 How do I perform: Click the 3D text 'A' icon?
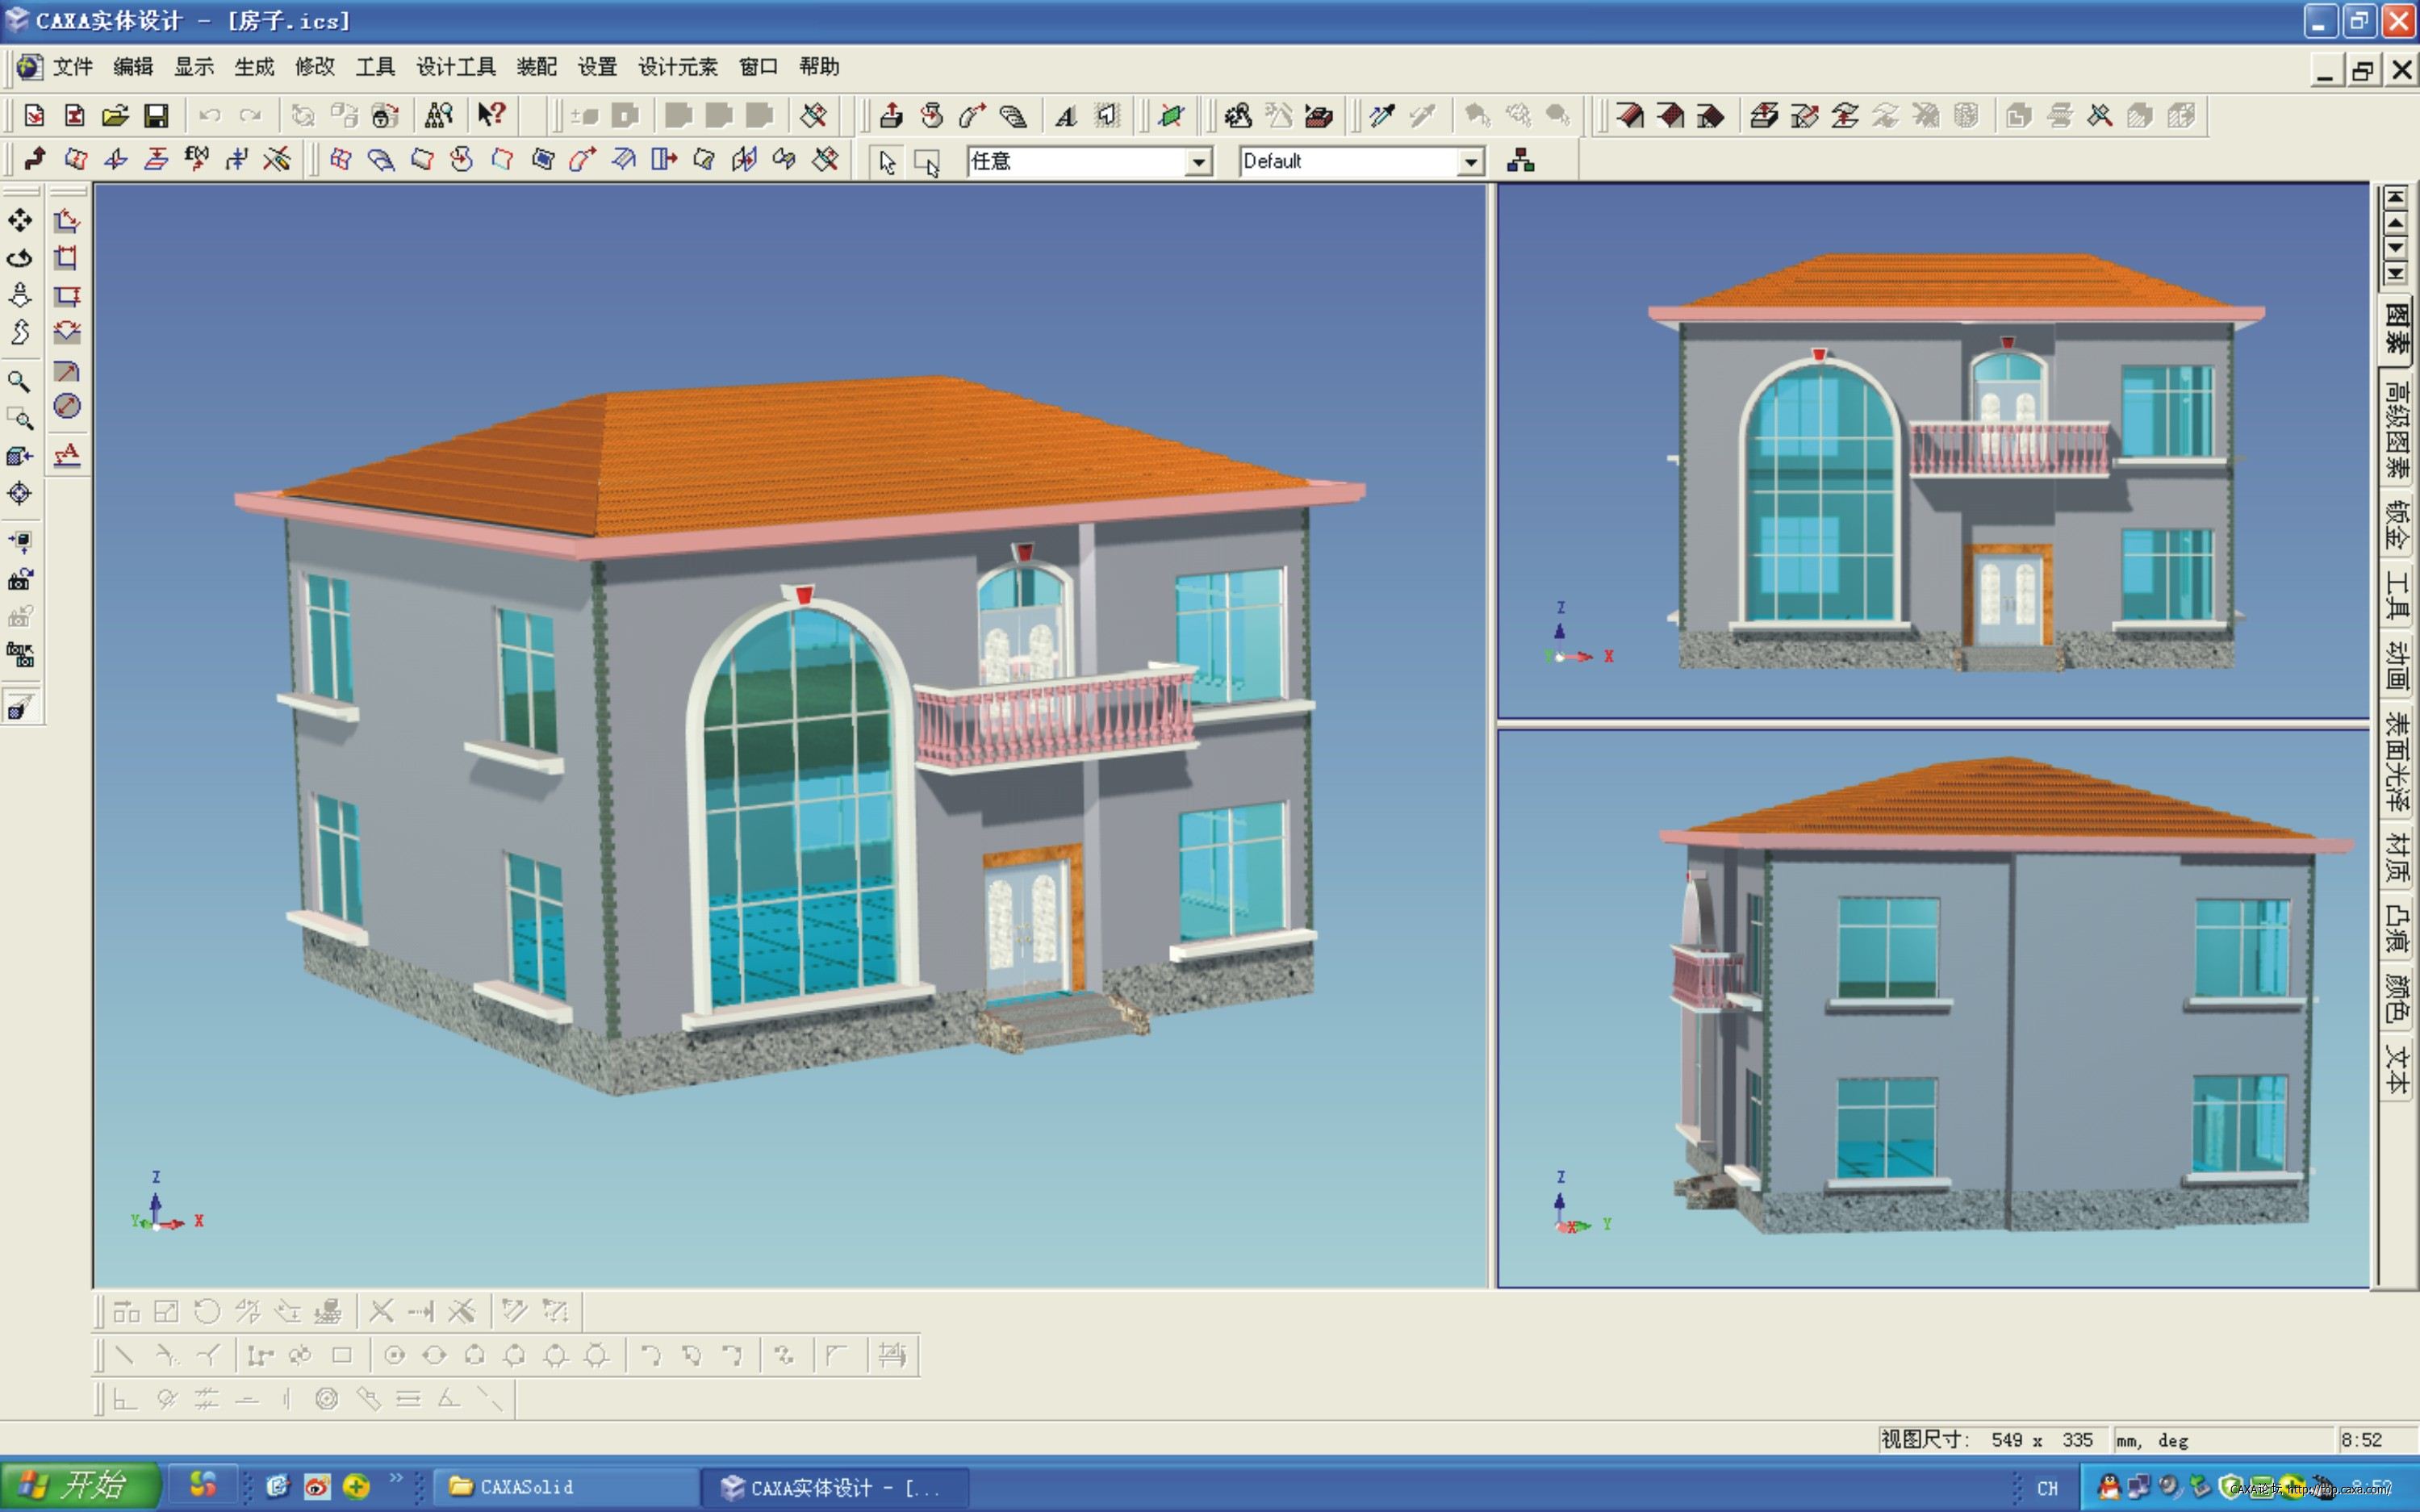1066,116
